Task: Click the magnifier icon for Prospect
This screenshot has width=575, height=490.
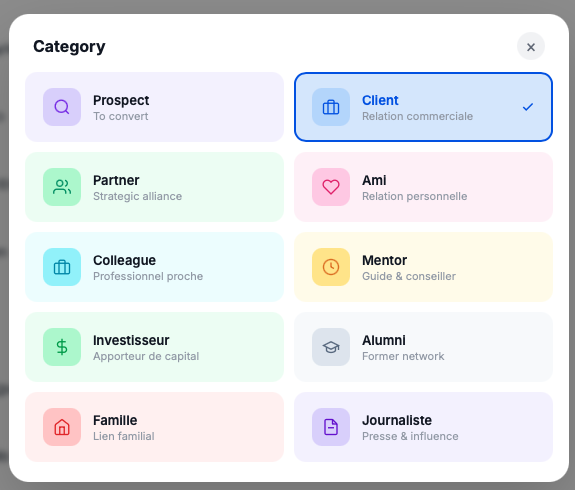Action: pyautogui.click(x=62, y=107)
